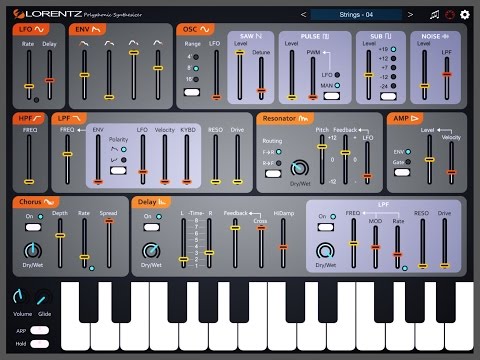
Task: Select SUB +12 interval
Action: [393, 59]
